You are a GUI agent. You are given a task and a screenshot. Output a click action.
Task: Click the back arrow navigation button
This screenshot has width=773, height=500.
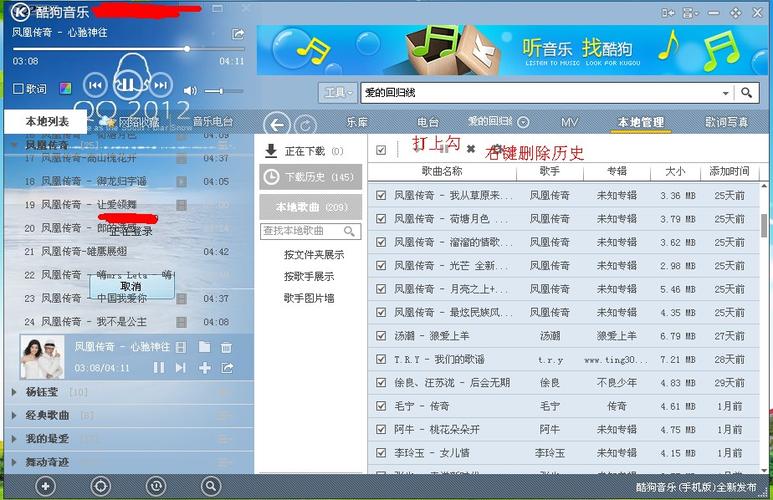pyautogui.click(x=280, y=124)
